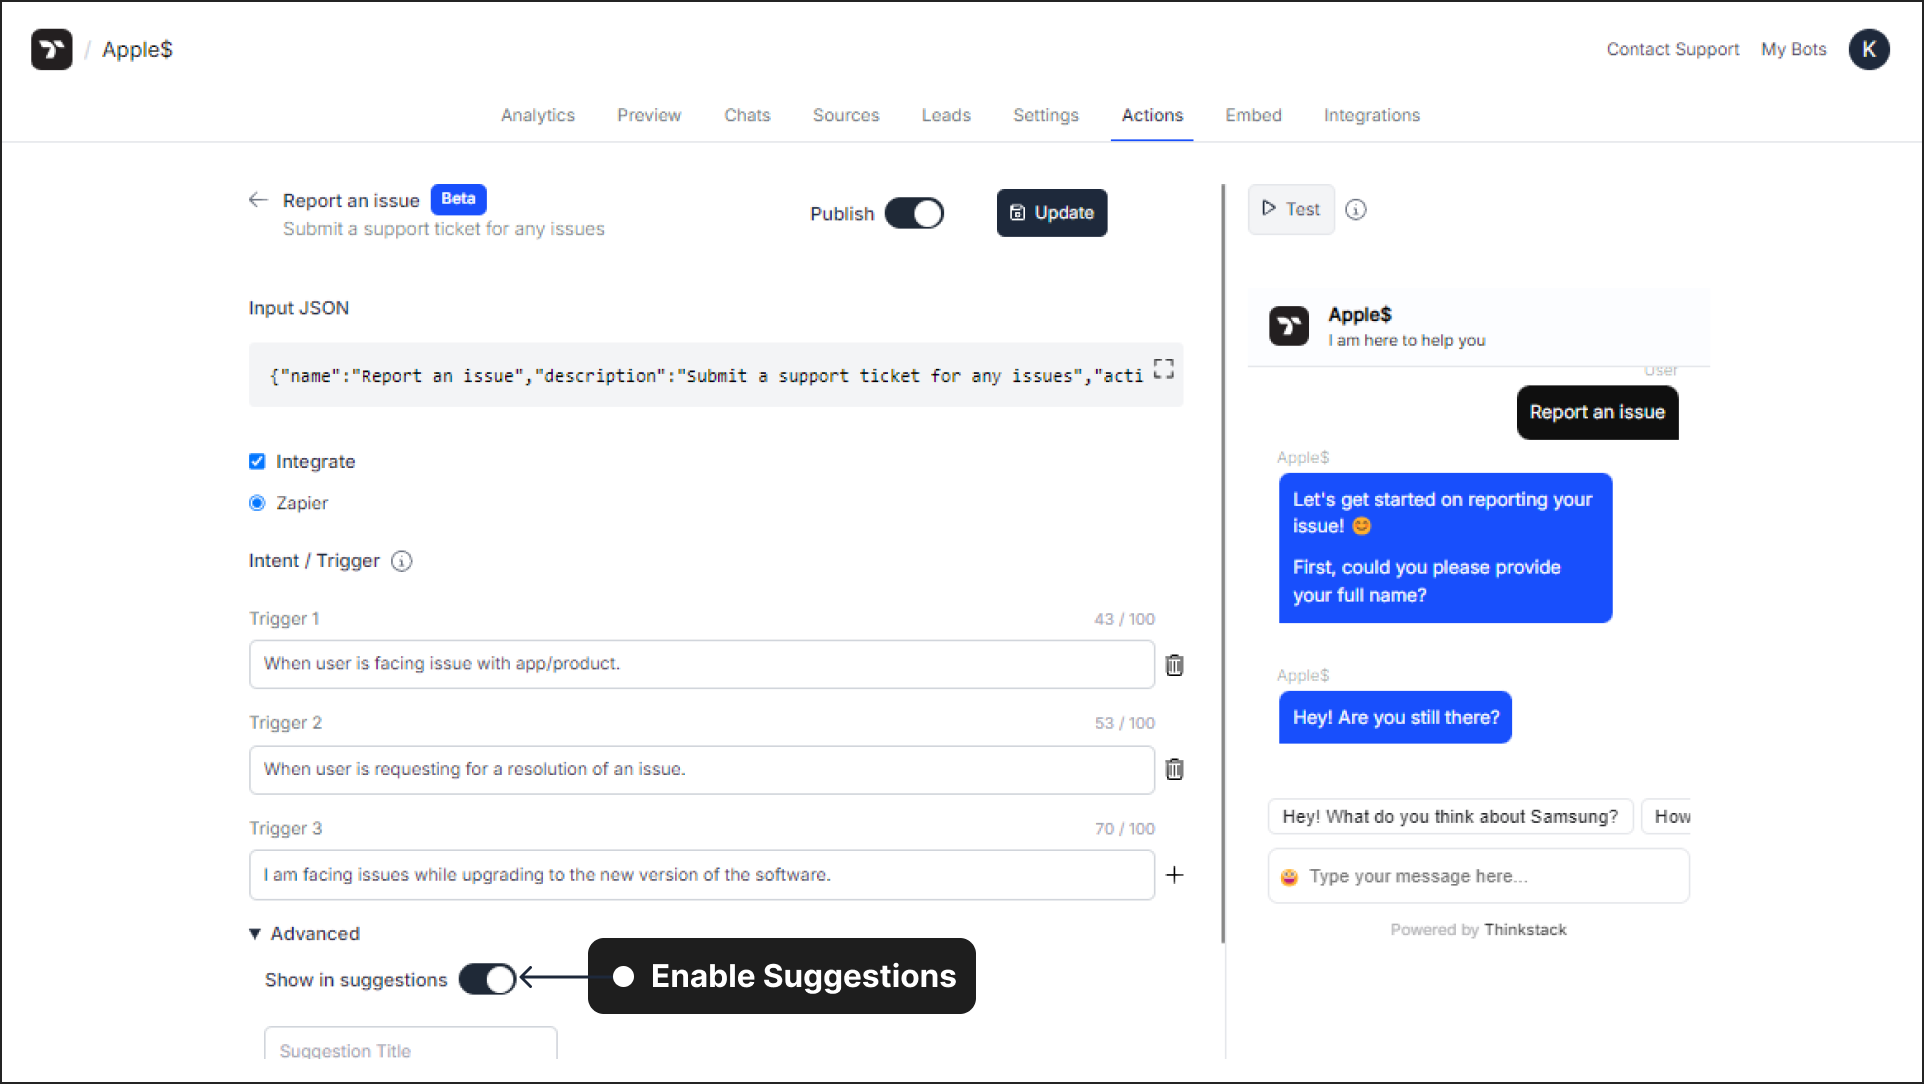The image size is (1924, 1084).
Task: Click the Report an issue chat bubble
Action: pyautogui.click(x=1597, y=412)
